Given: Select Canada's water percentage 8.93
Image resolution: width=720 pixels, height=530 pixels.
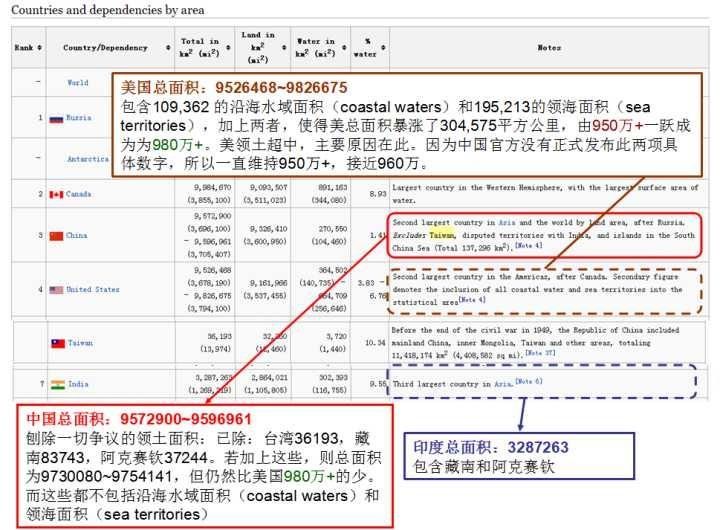Looking at the screenshot, I should click(x=378, y=194).
